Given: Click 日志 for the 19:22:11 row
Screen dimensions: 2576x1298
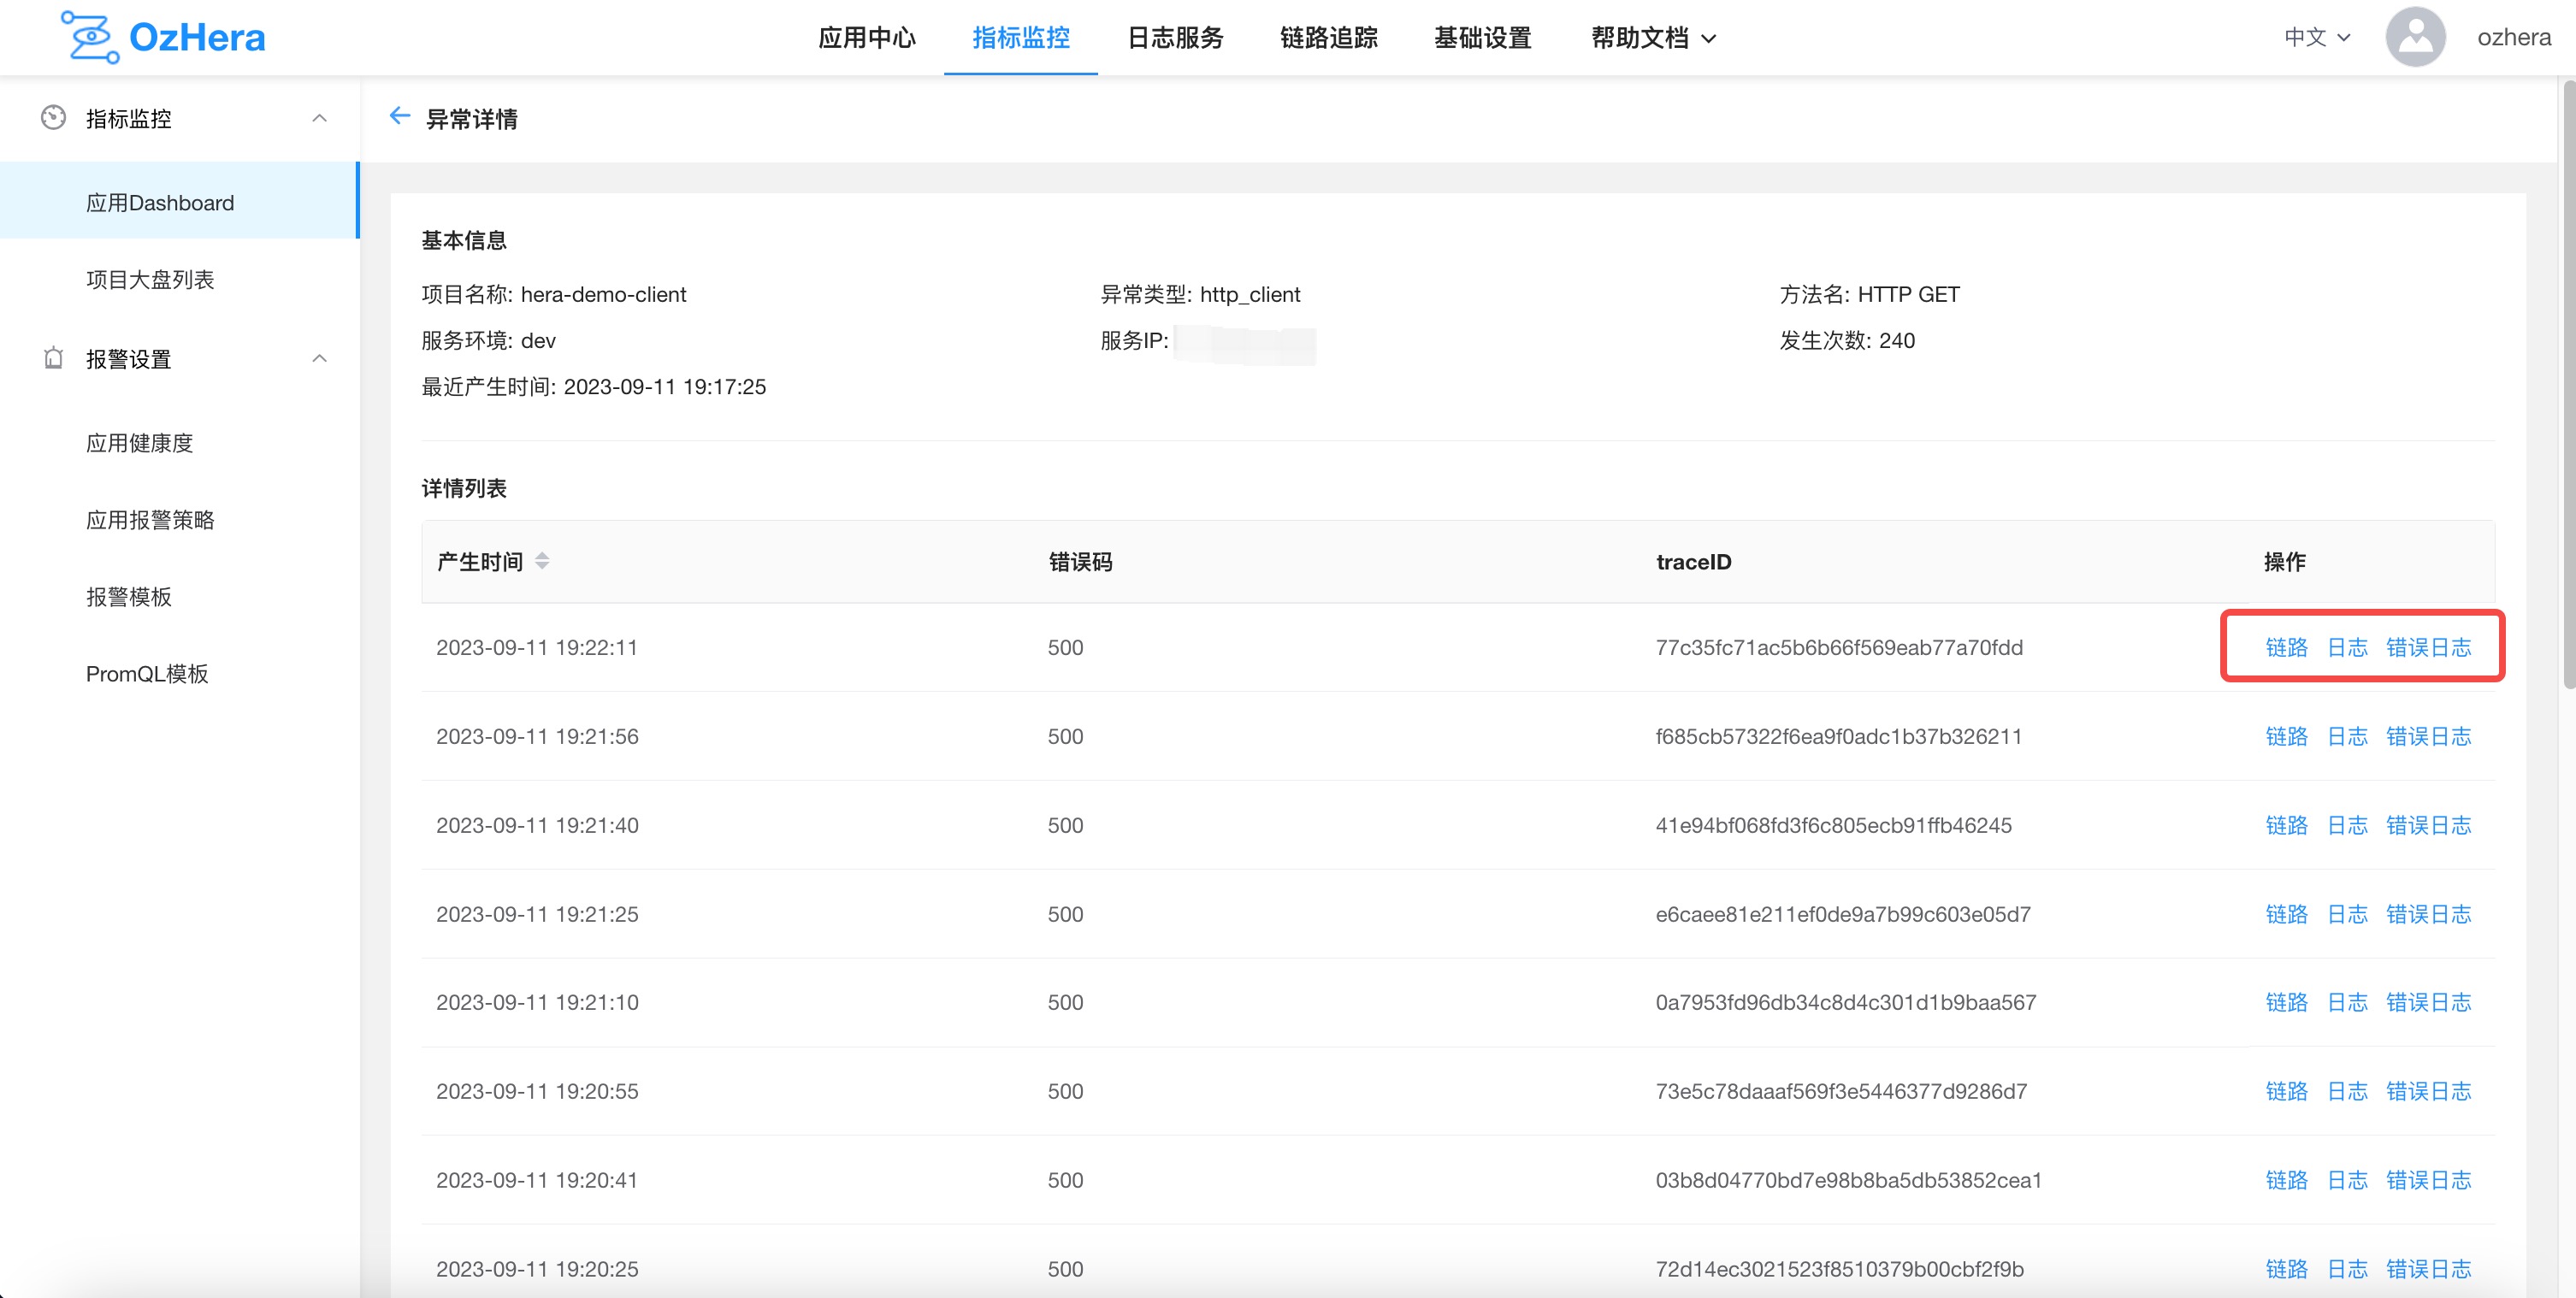Looking at the screenshot, I should [x=2347, y=647].
